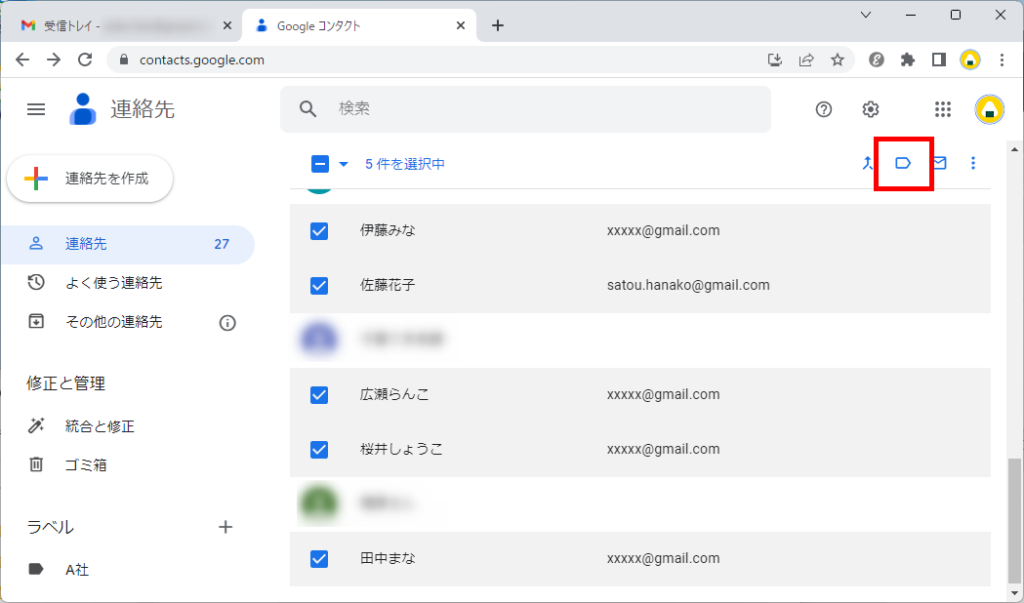Screen dimensions: 1024x603
Task: Click the 検索 search field
Action: (540, 109)
